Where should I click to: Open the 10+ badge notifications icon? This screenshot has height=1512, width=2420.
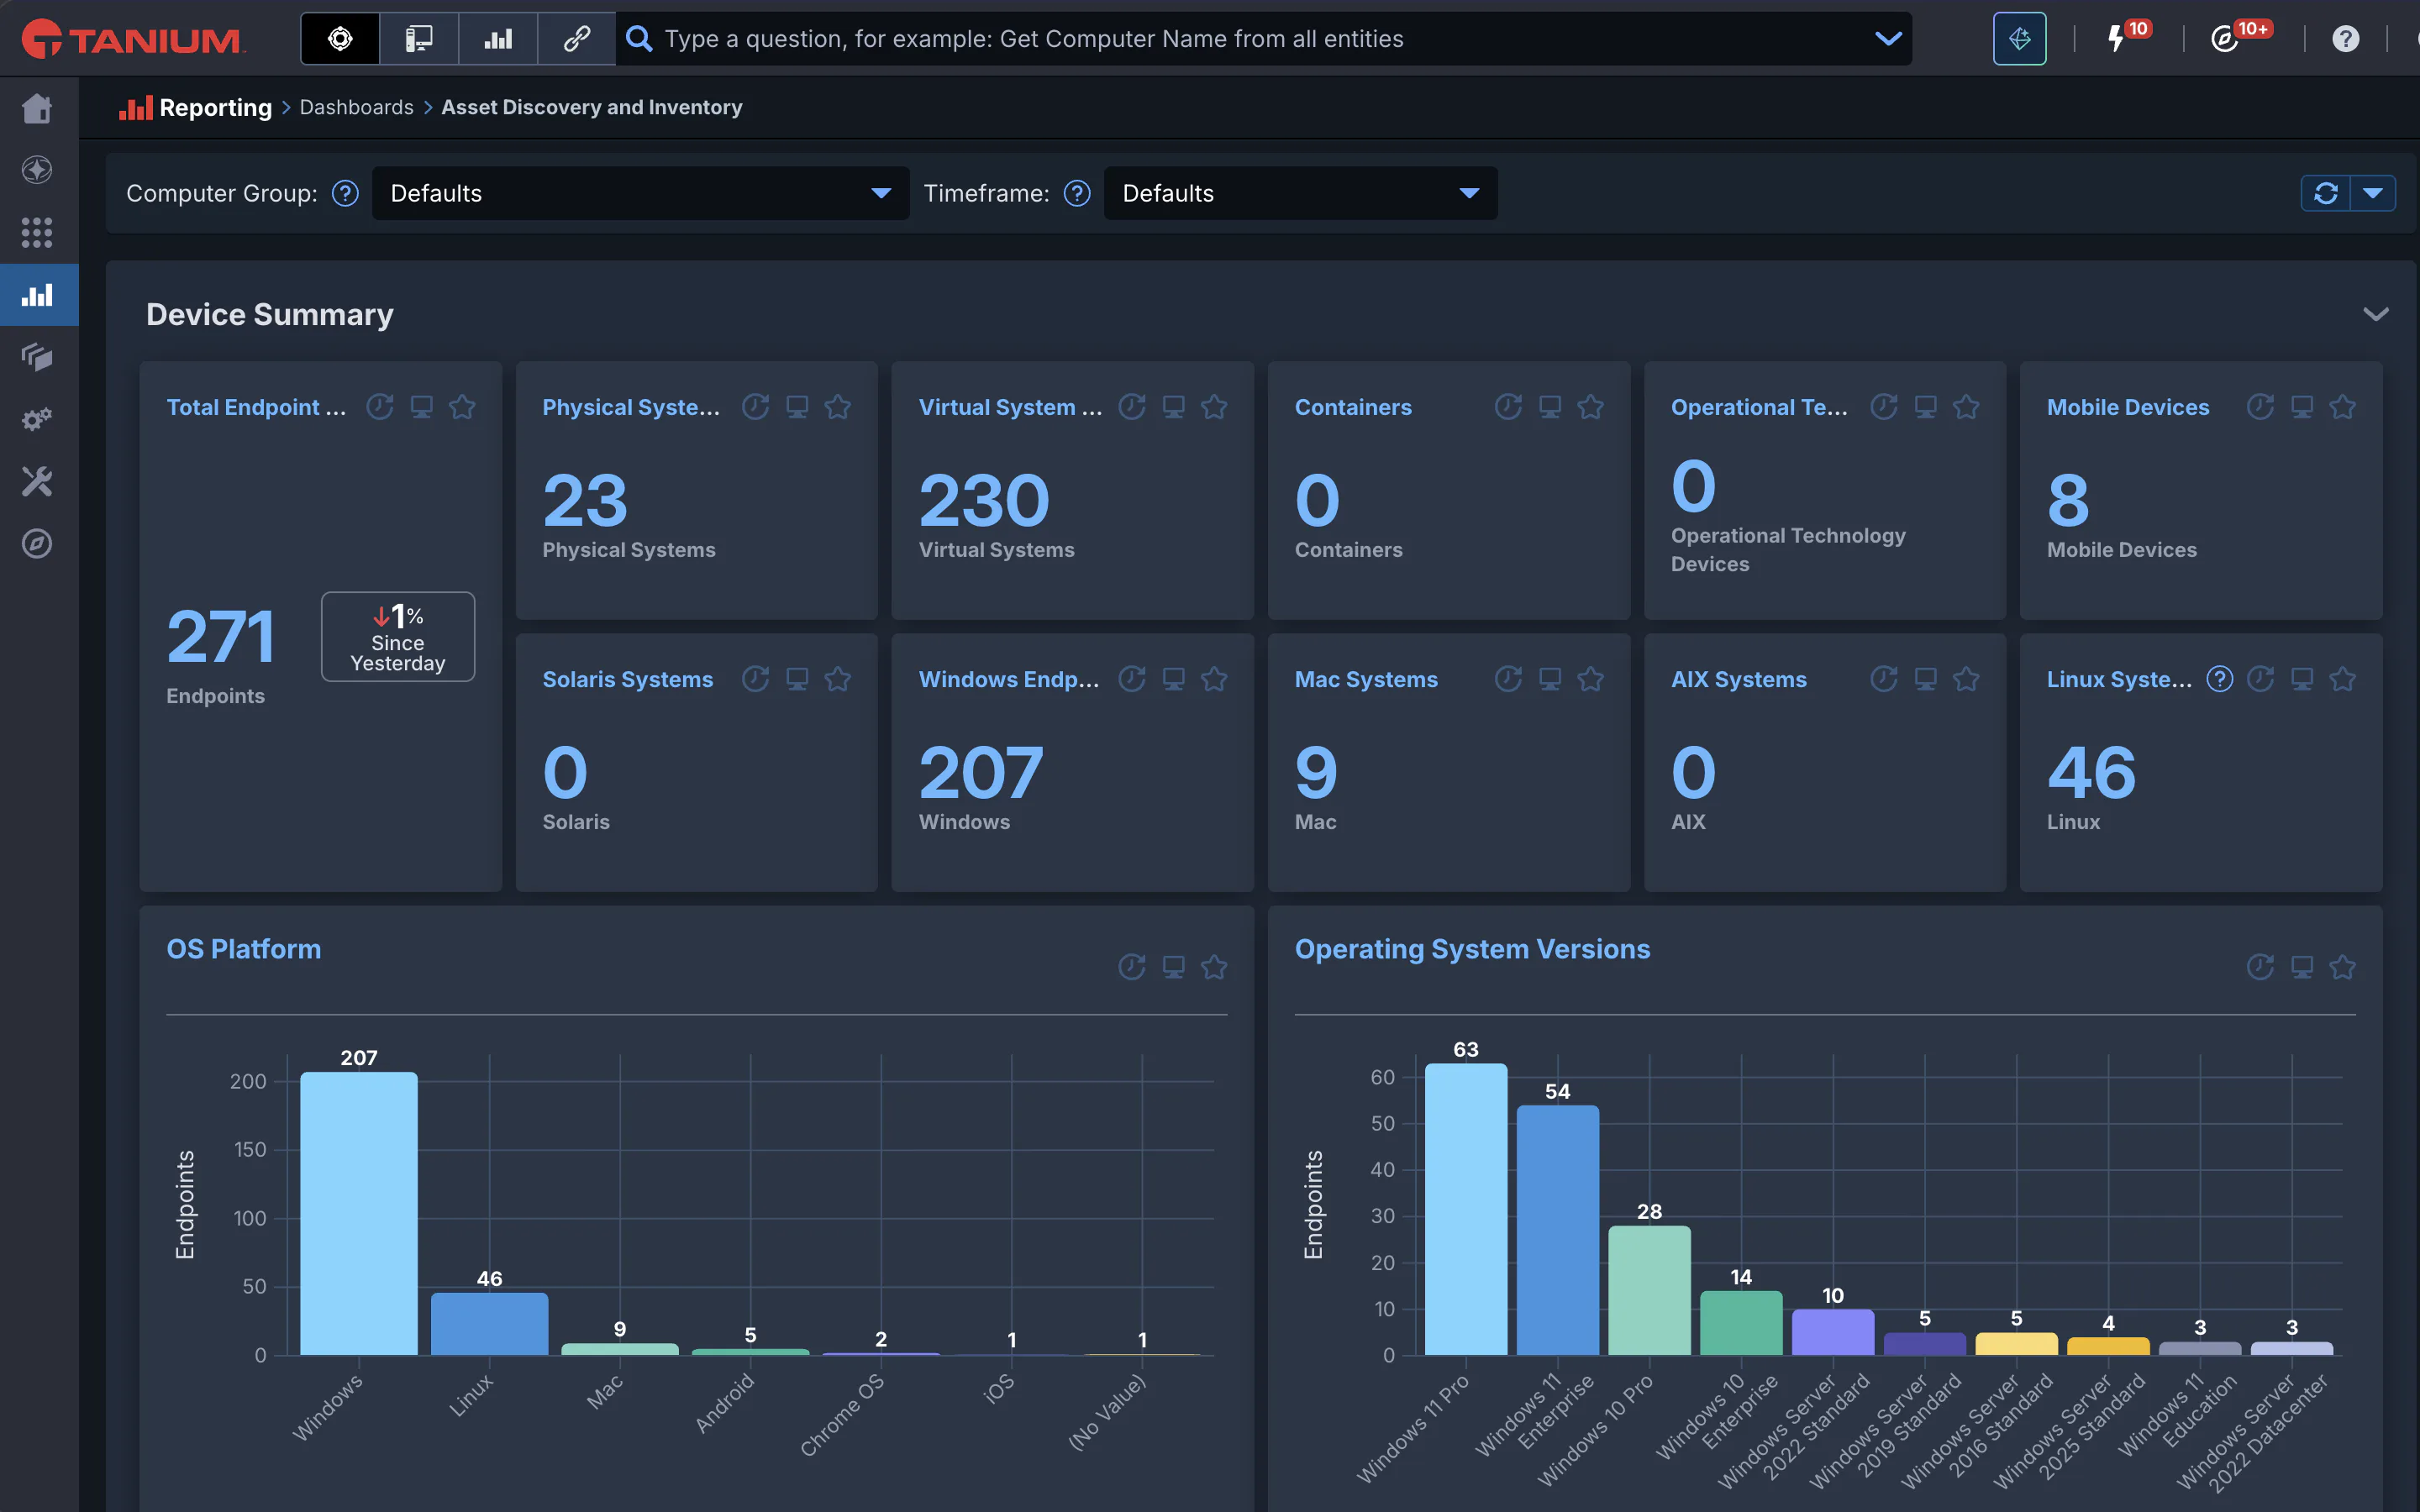2226,39
